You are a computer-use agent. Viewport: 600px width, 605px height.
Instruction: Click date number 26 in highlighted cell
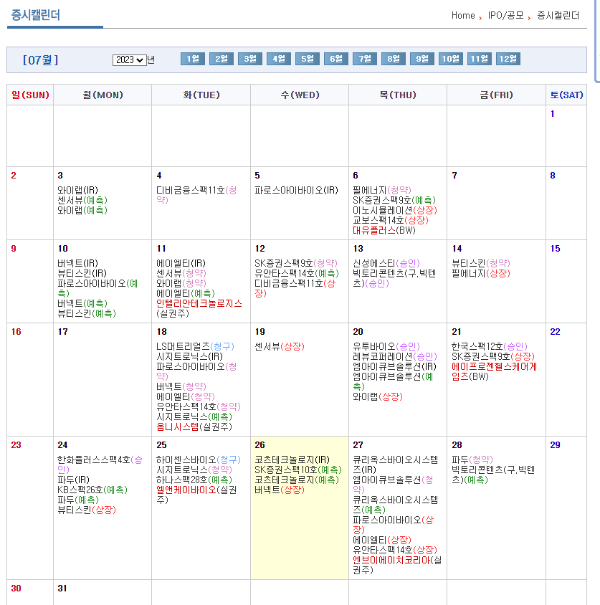tap(260, 444)
